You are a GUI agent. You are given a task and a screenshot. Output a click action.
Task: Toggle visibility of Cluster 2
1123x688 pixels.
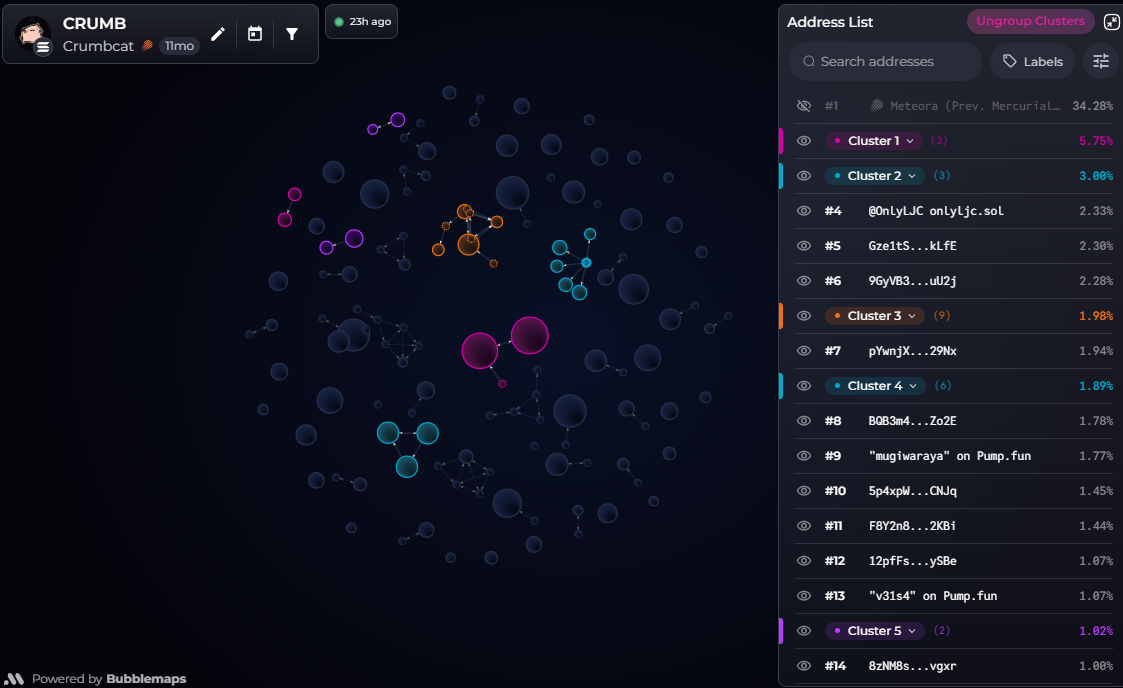(x=804, y=176)
